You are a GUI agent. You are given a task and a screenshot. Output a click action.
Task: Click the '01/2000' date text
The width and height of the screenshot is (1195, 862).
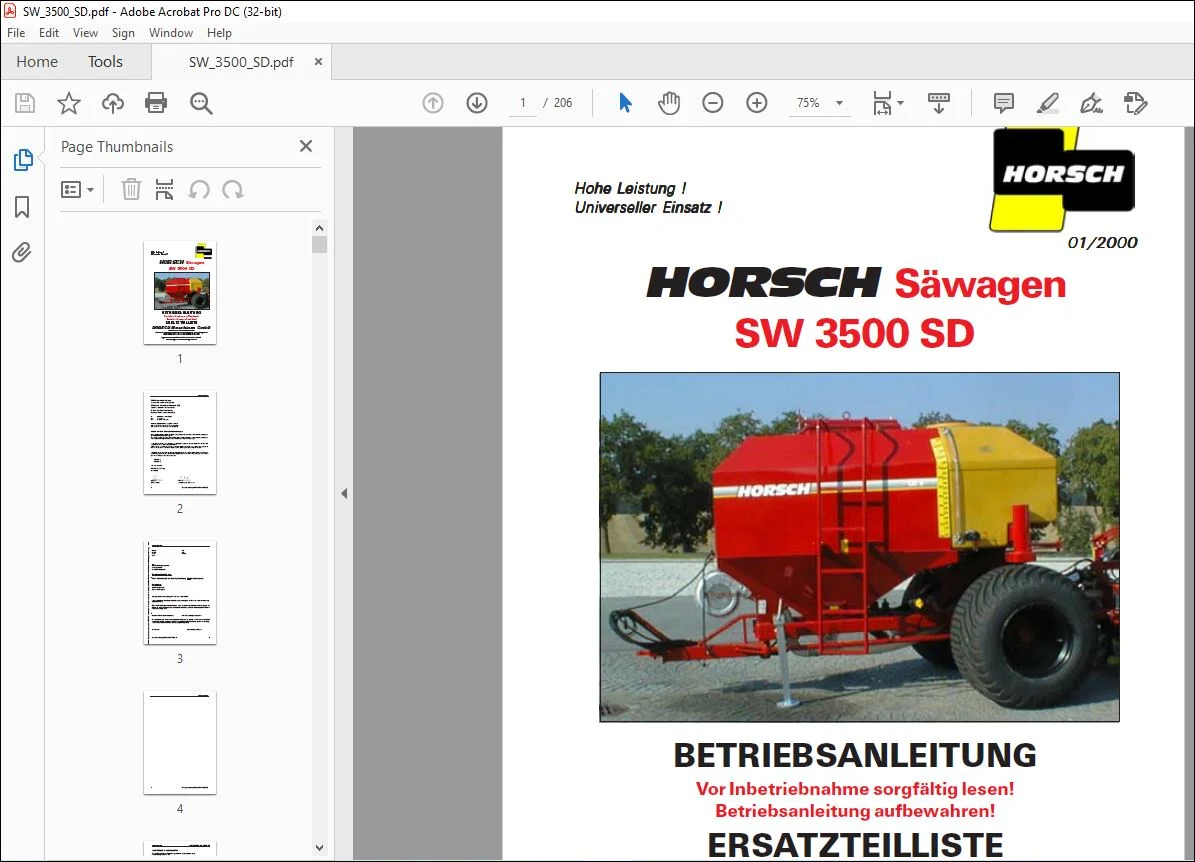point(1103,242)
